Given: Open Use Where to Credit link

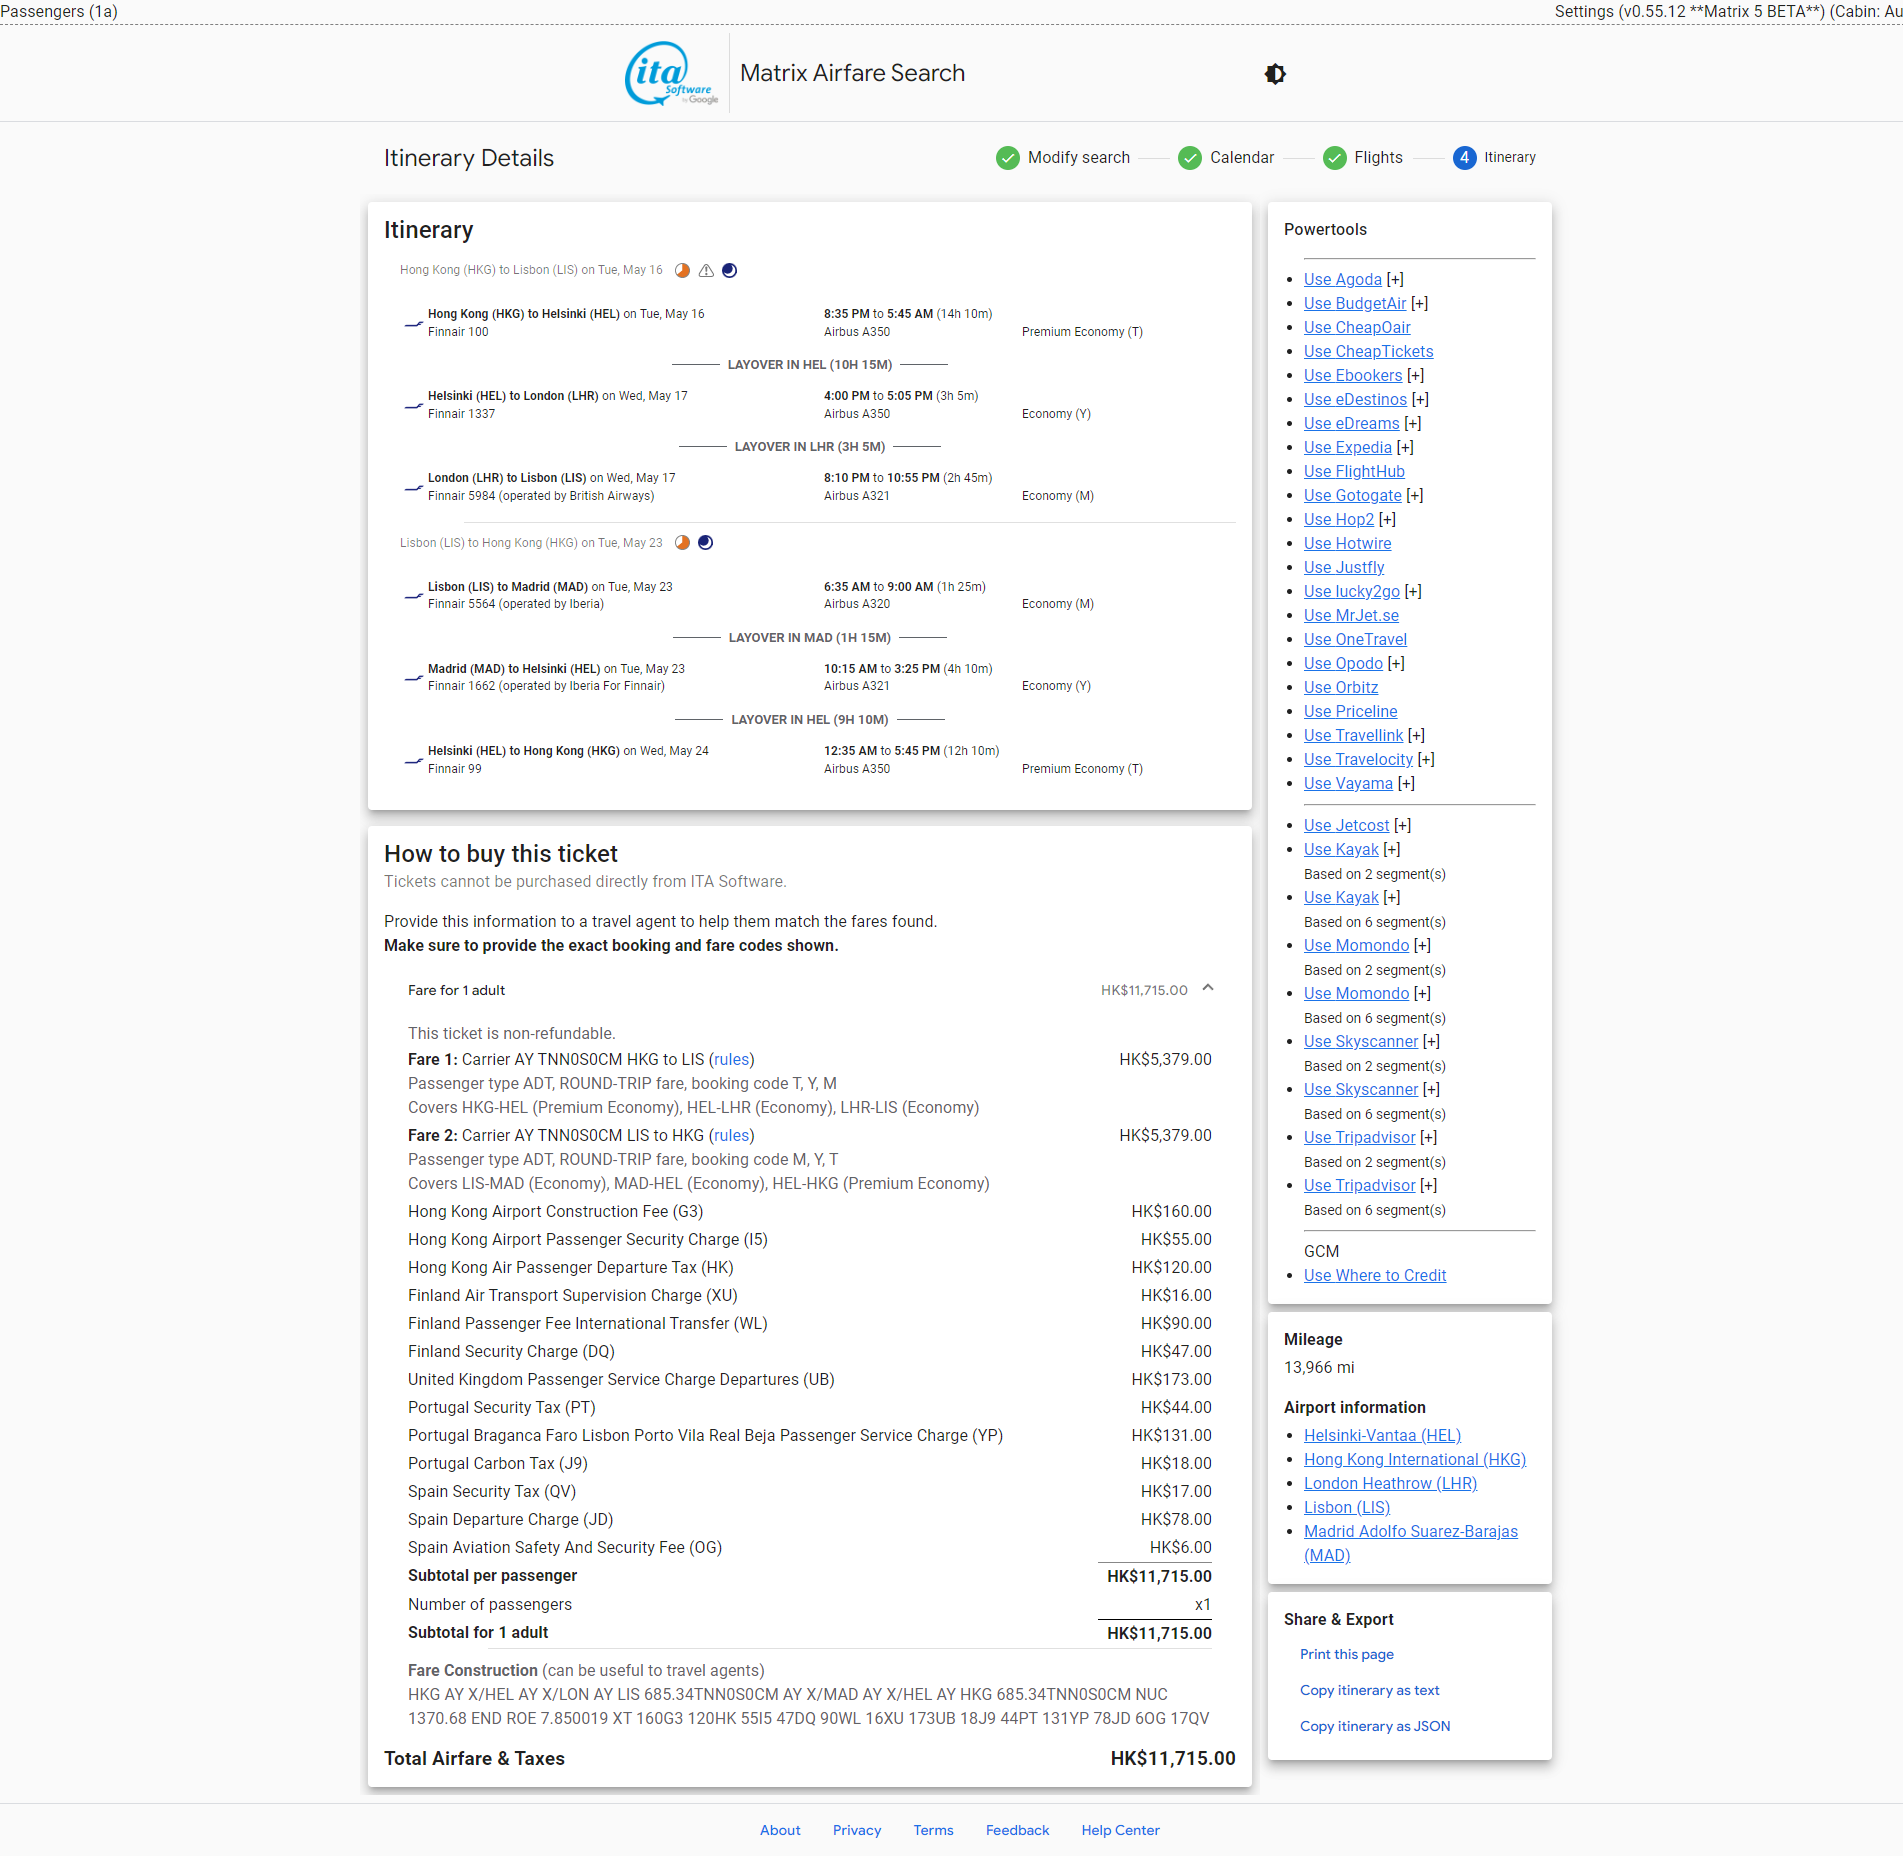Looking at the screenshot, I should pos(1374,1276).
